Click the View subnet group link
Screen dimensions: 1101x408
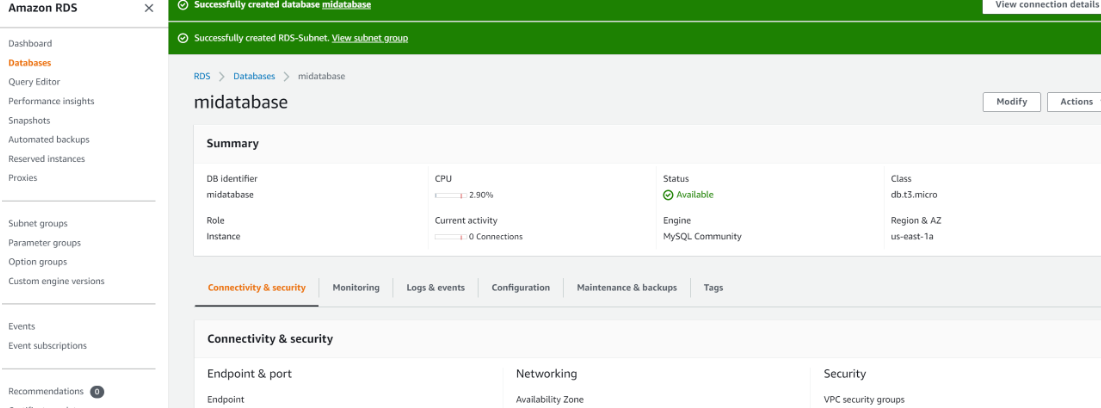tap(370, 38)
